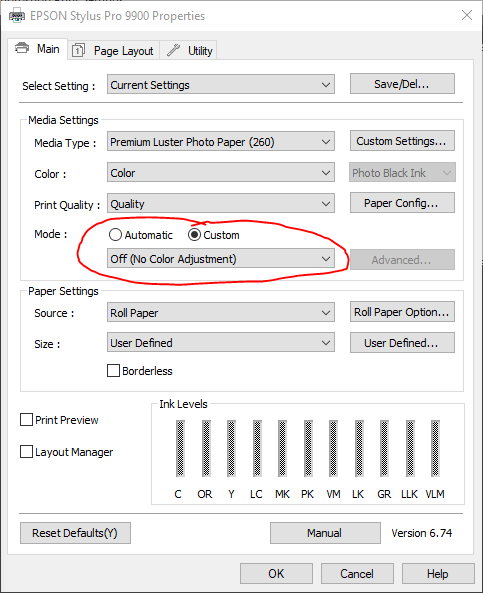The image size is (483, 593).
Task: Click the wrench icon on Utility tab
Action: coord(173,50)
